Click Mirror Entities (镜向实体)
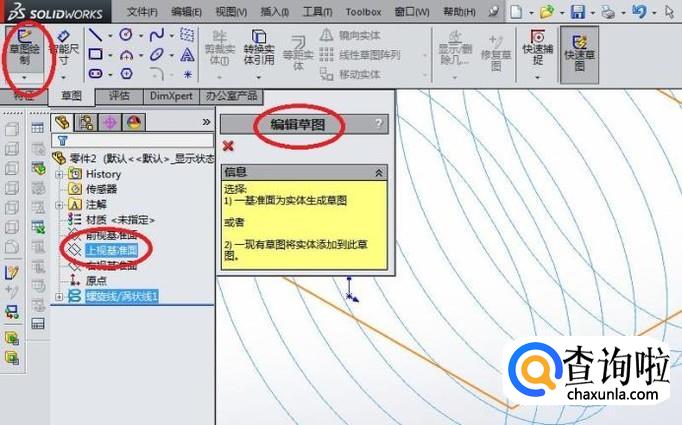Screen dimensions: 682x425 point(350,35)
